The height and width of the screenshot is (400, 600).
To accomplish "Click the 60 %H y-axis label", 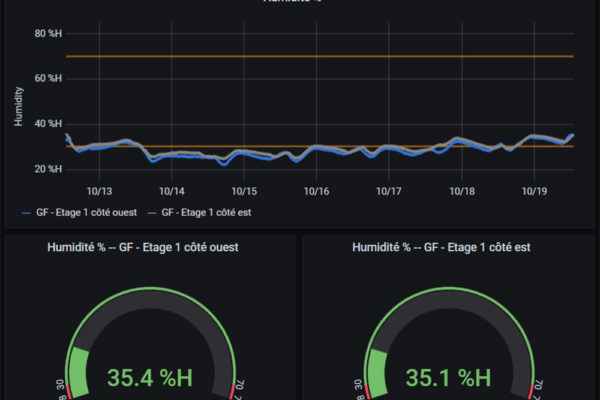I will click(48, 78).
